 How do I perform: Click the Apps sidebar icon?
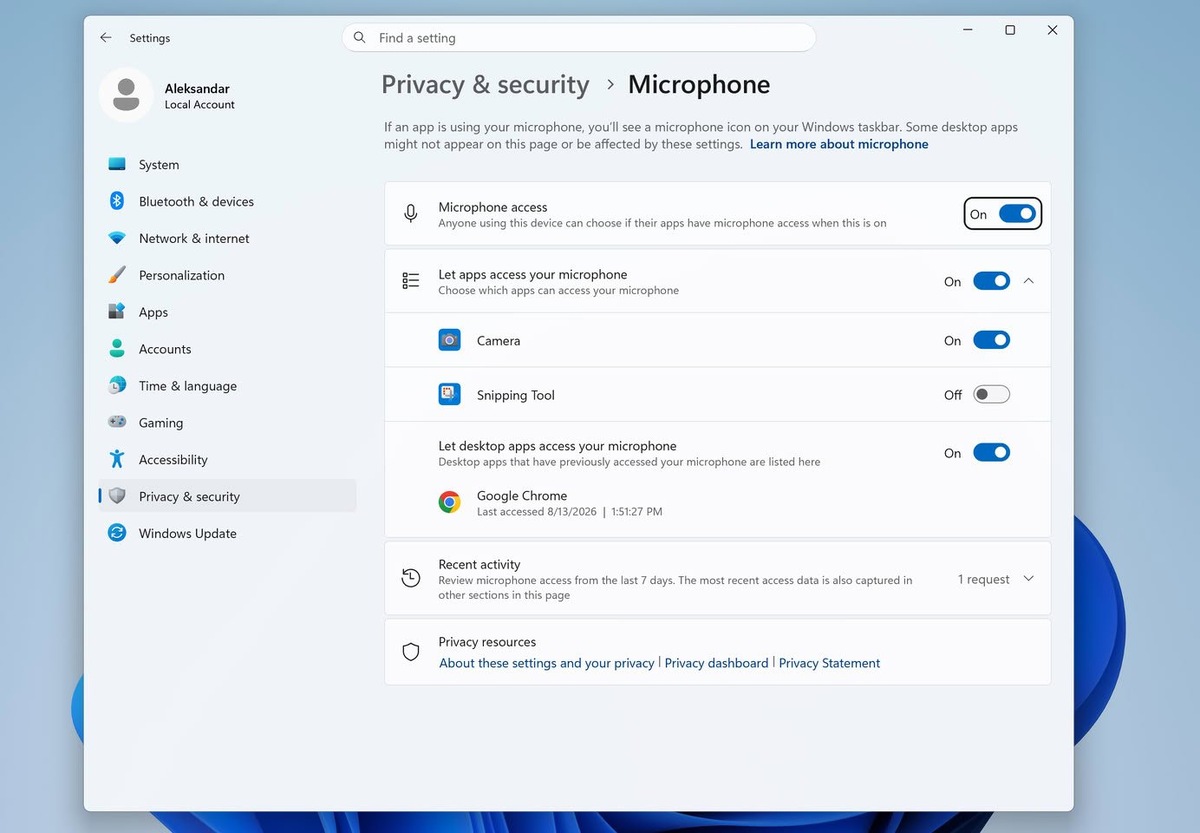pos(117,312)
